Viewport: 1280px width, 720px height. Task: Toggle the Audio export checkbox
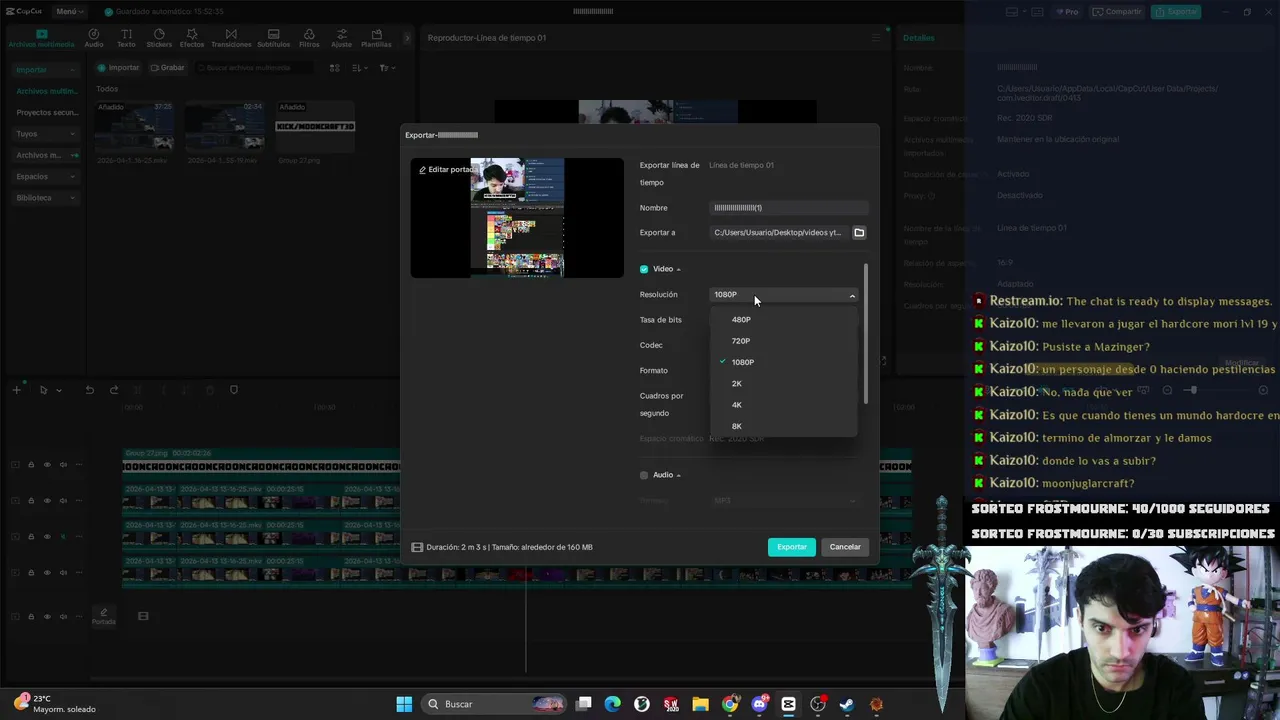point(644,475)
